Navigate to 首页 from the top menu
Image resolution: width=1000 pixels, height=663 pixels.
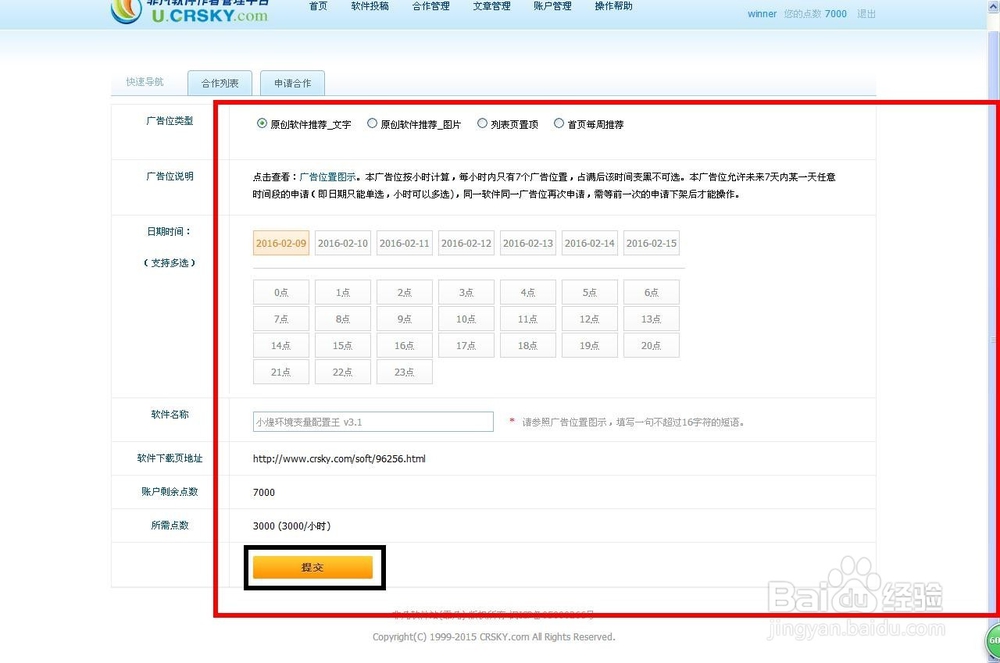(x=317, y=7)
